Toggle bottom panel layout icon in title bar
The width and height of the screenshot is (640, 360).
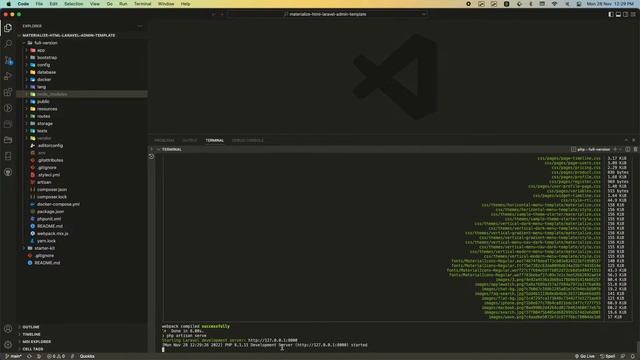click(x=618, y=14)
